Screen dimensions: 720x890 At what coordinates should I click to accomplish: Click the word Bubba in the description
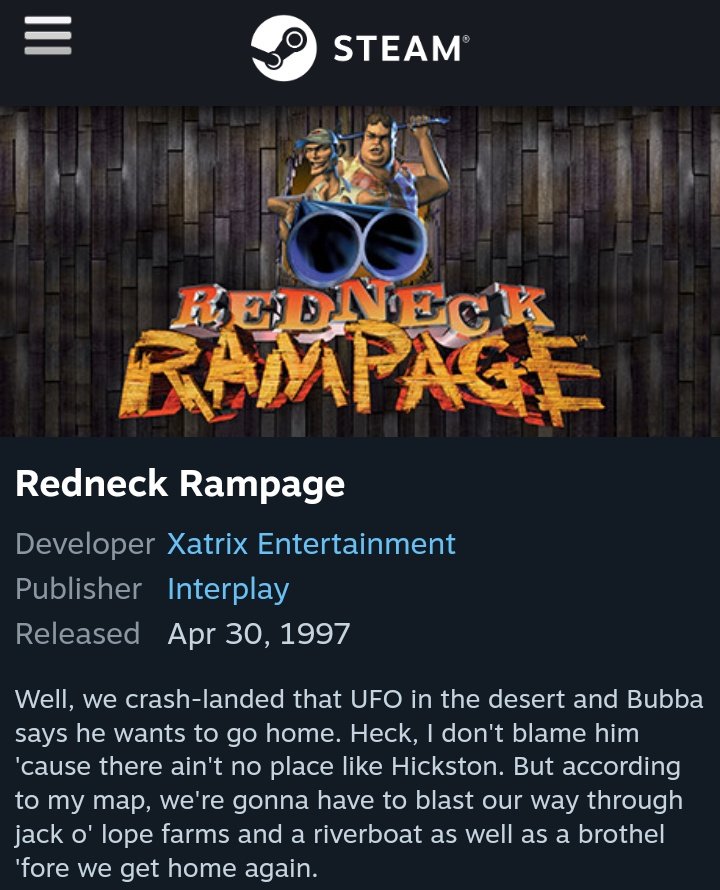click(665, 699)
